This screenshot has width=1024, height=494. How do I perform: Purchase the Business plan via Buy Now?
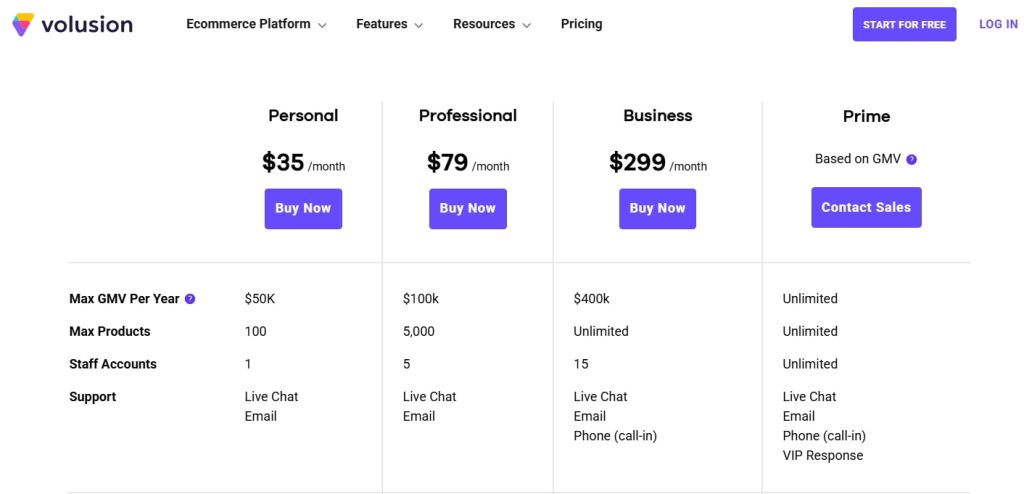[657, 208]
